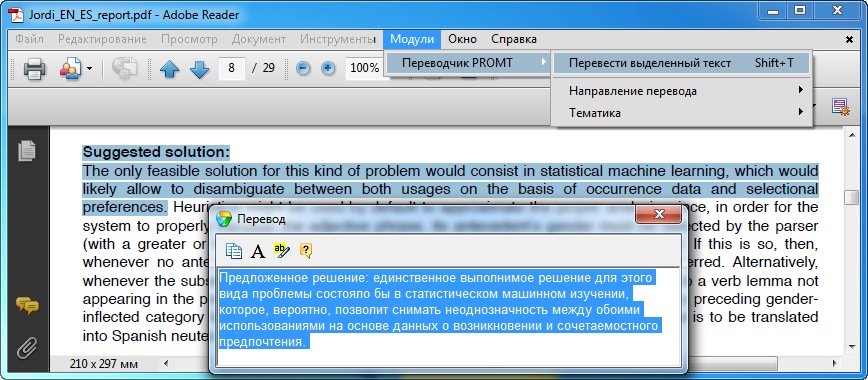868x380 pixels.
Task: Open the Файл menu
Action: 30,39
